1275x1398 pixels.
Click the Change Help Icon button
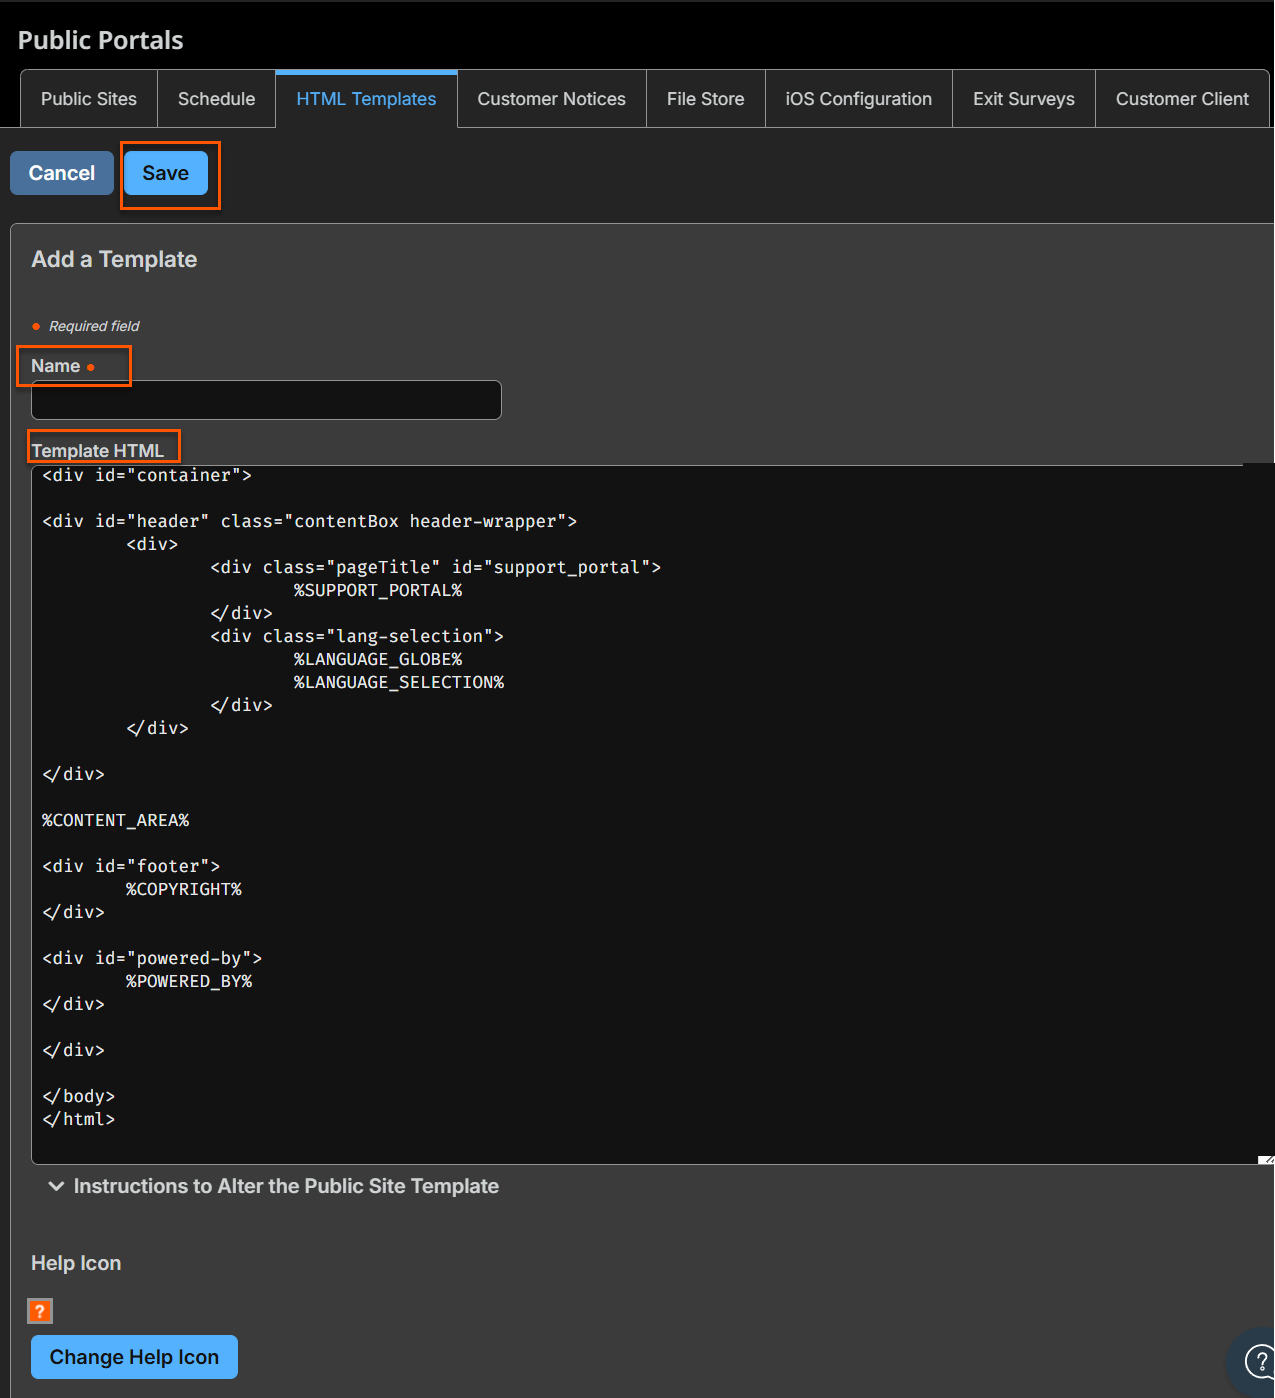click(134, 1357)
